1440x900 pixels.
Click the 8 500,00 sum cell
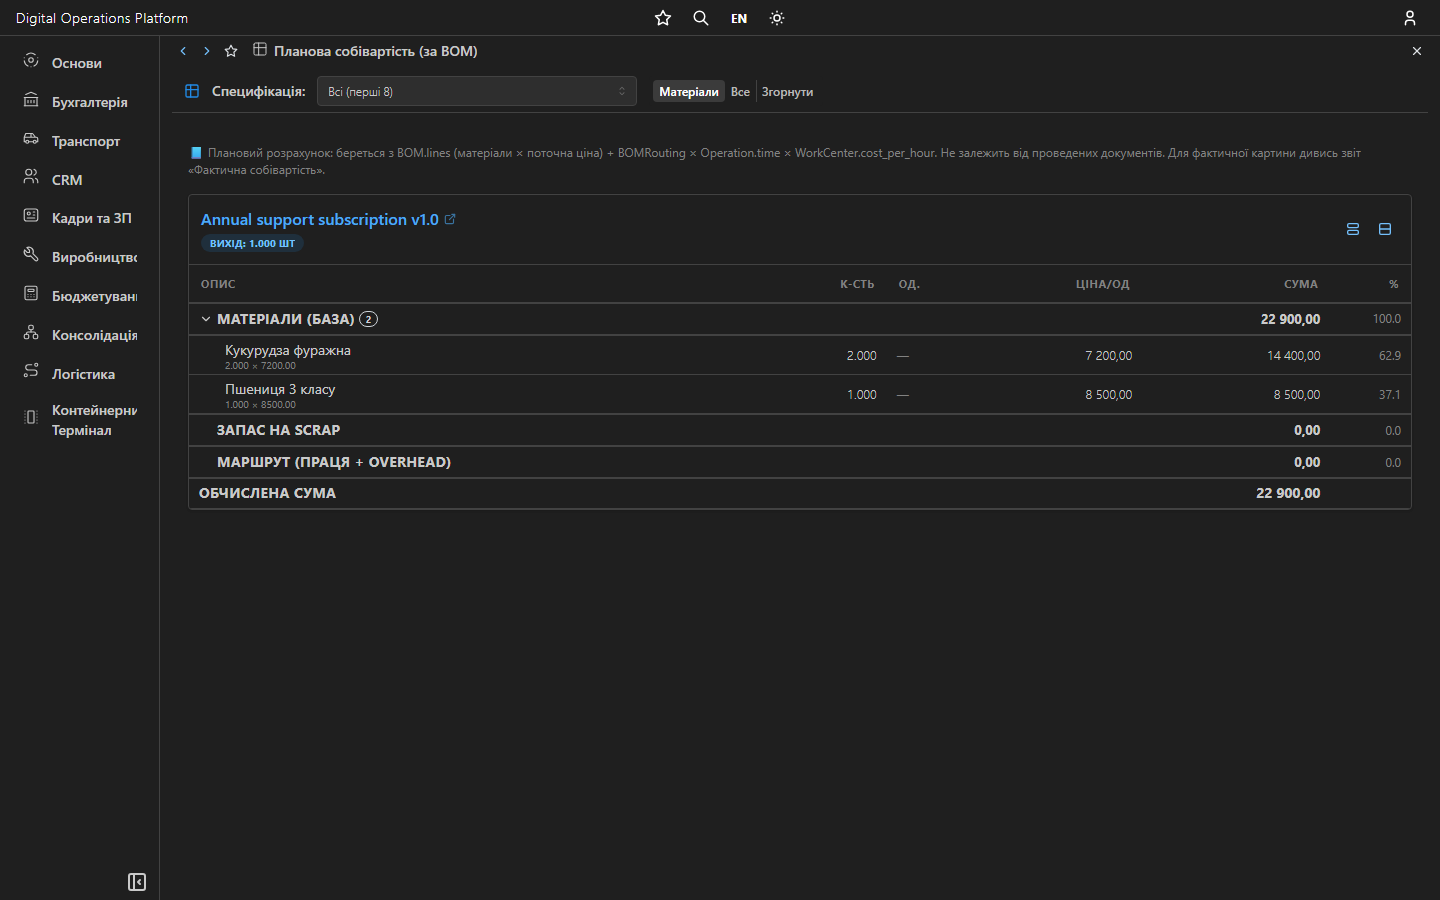[x=1296, y=394]
